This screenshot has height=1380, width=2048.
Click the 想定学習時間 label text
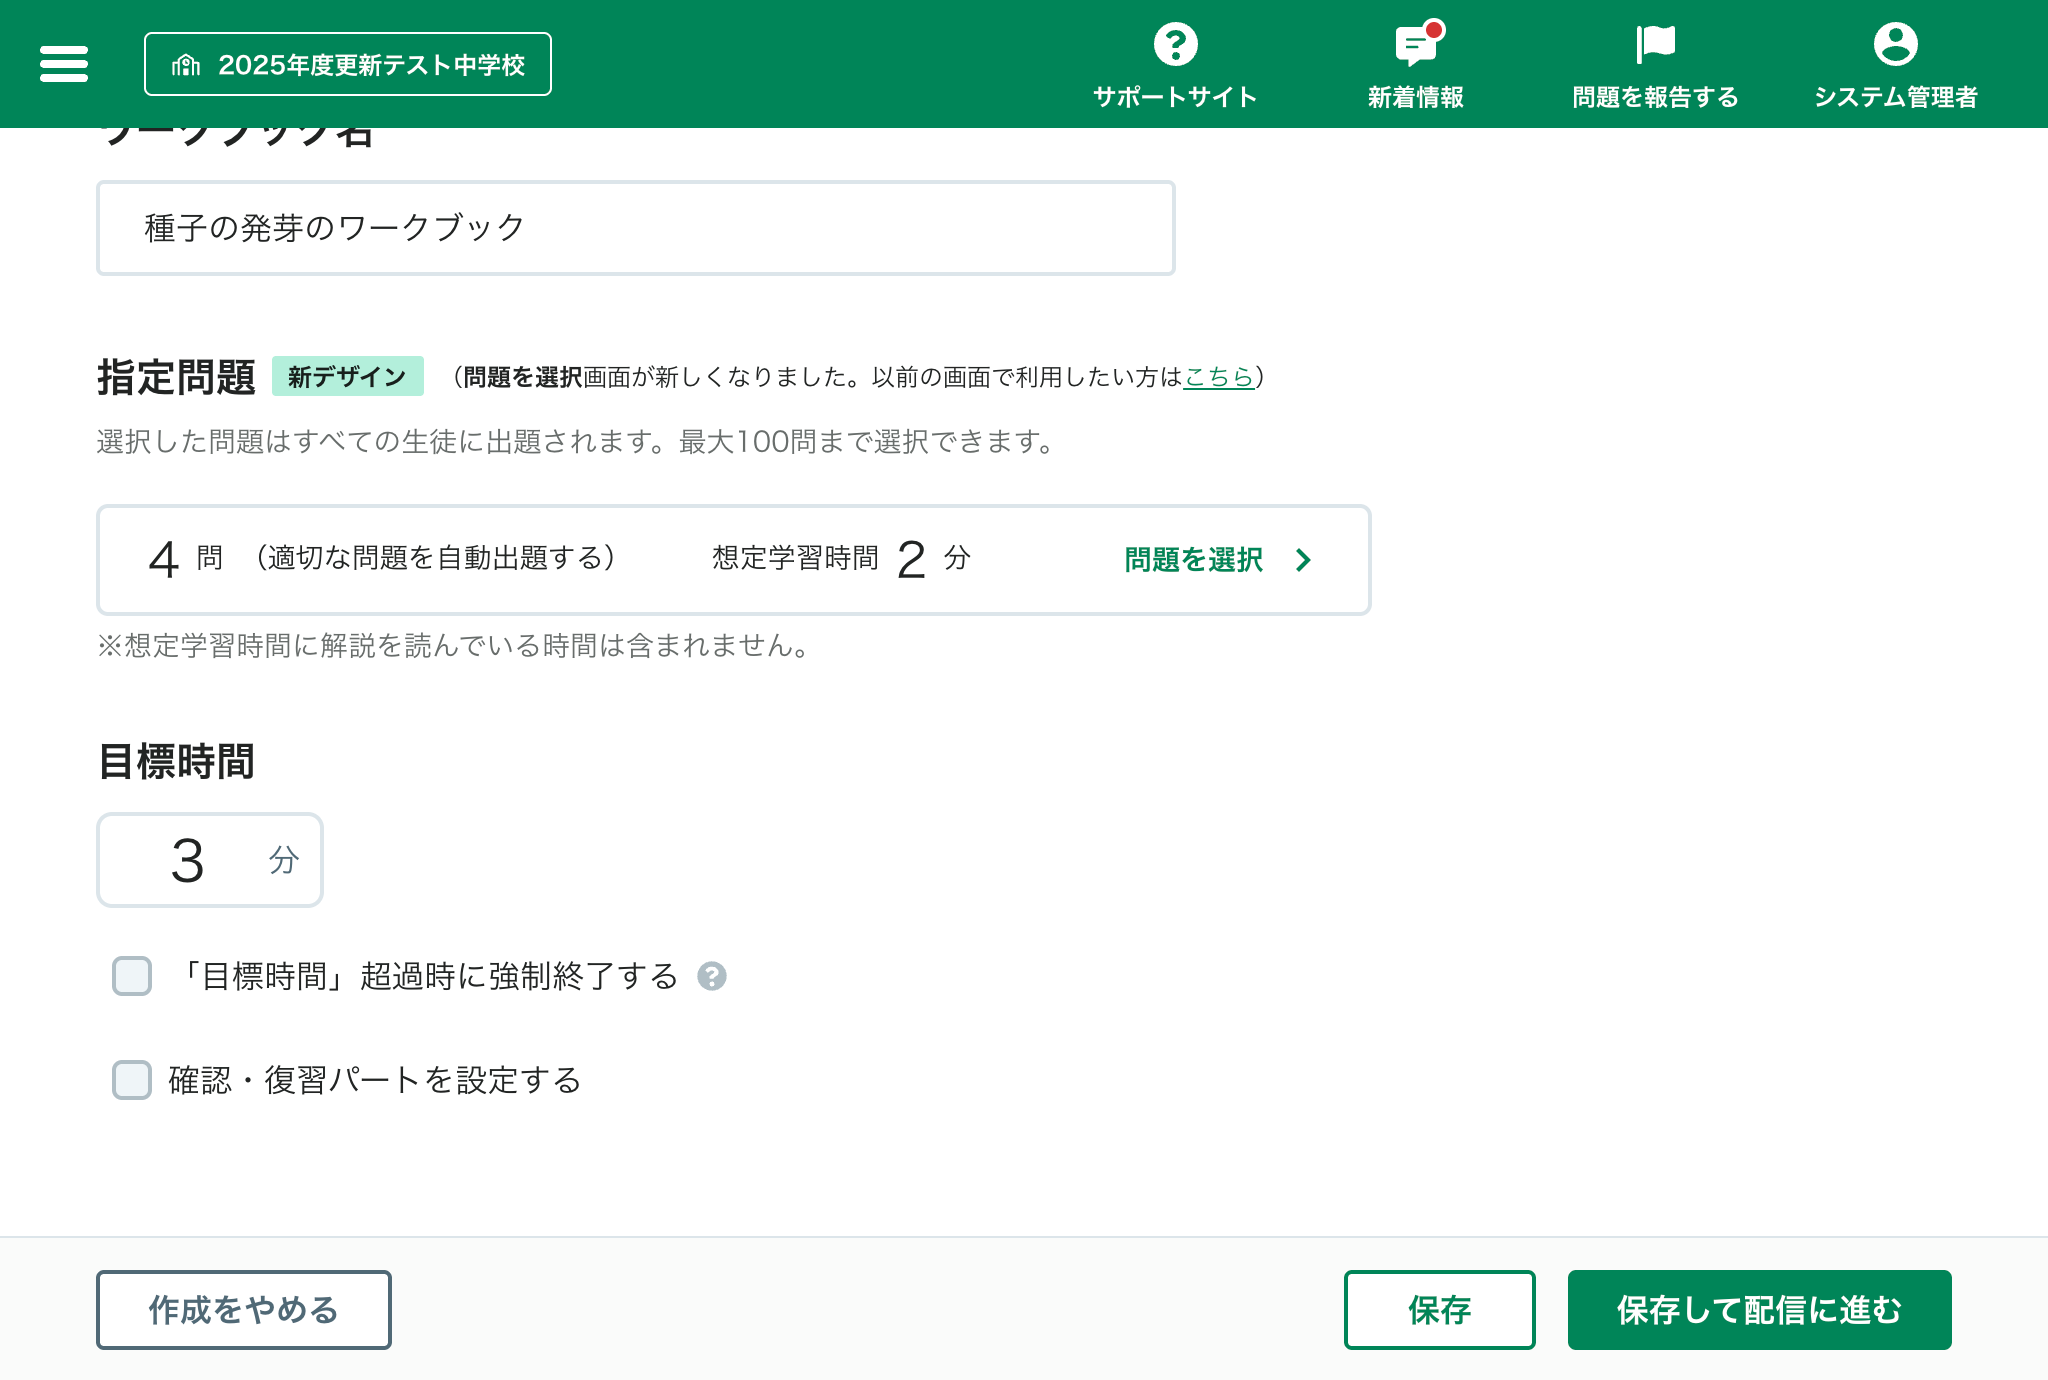[795, 558]
